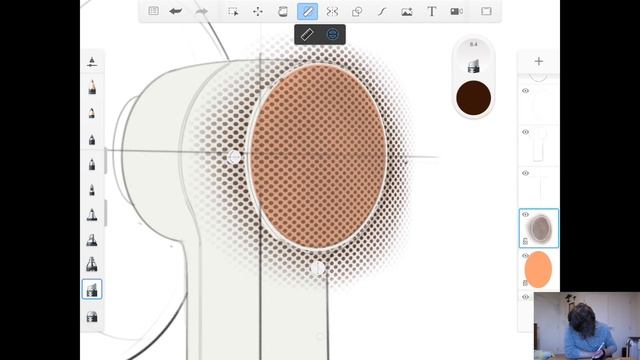Select the currently highlighted marker brush
Image resolution: width=640 pixels, height=360 pixels.
point(92,289)
